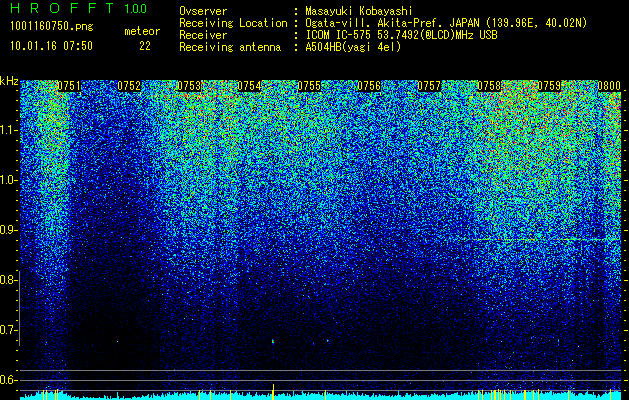Select the 0753 time marker
The image size is (629, 400).
(189, 86)
